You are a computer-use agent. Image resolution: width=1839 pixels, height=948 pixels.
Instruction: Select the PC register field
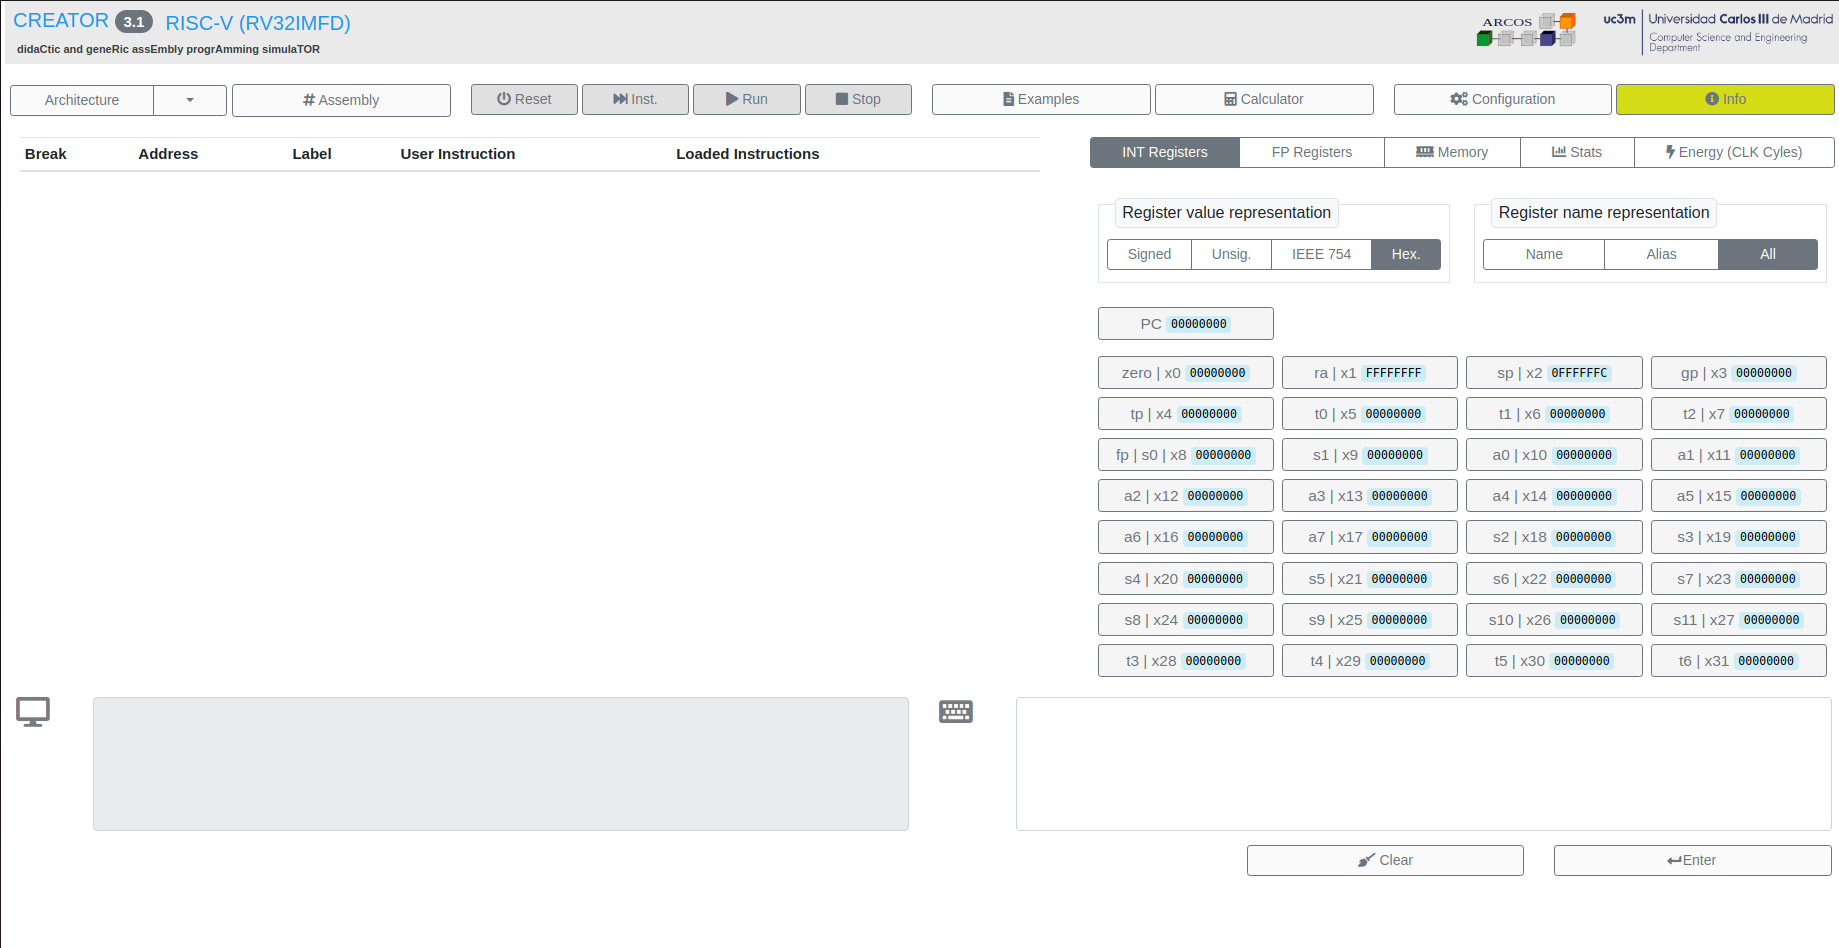1185,323
